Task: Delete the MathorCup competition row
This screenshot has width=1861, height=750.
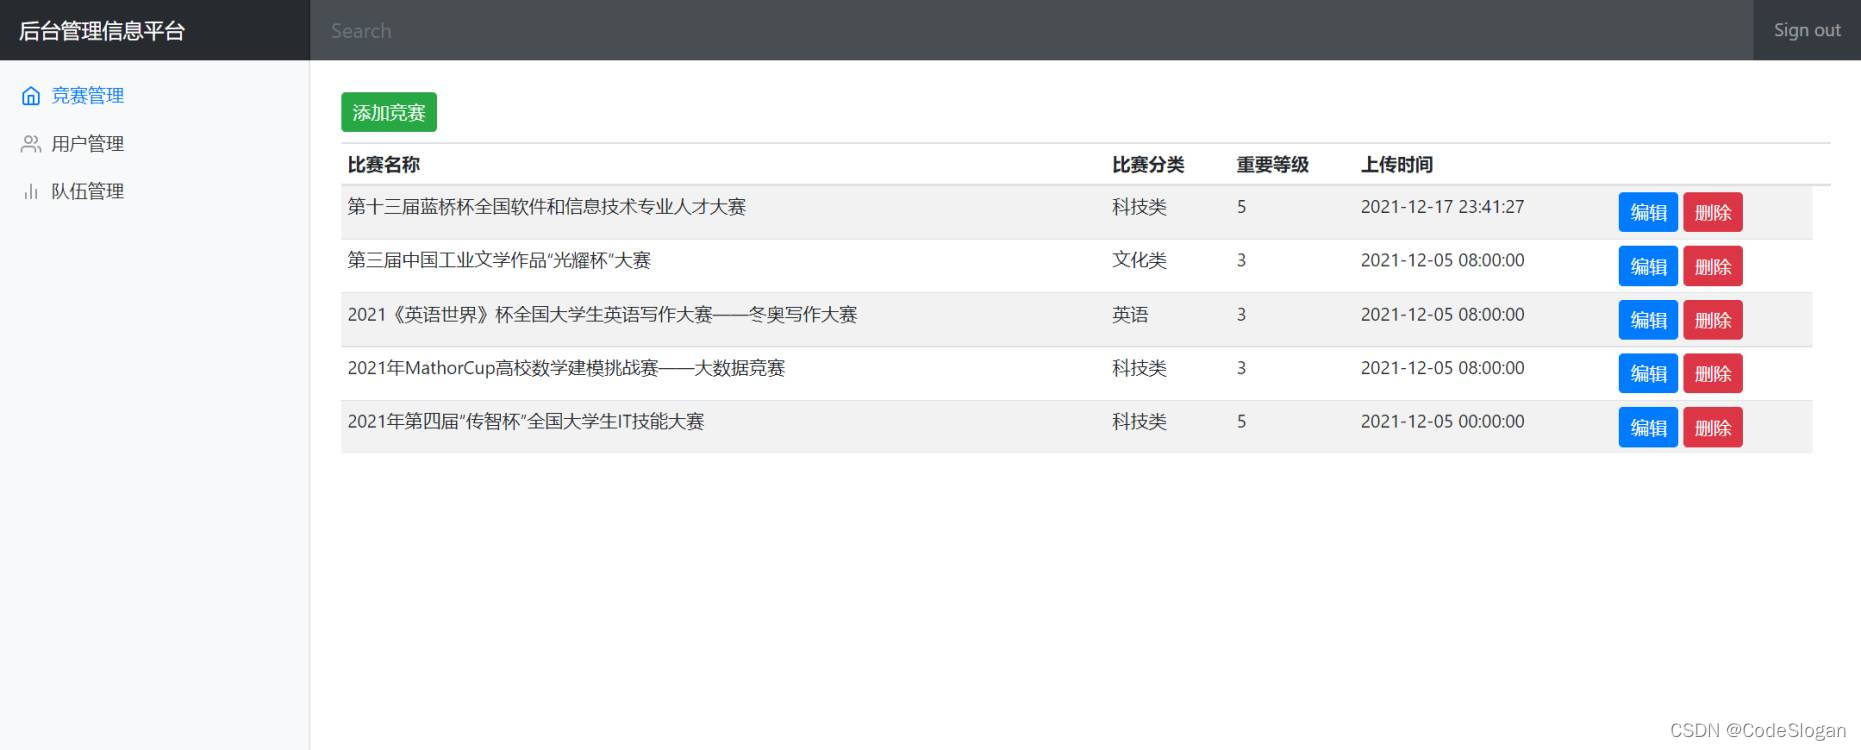Action: (1713, 373)
